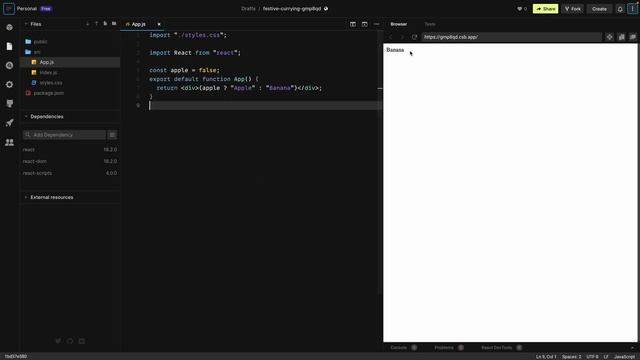Click the dependency list button beside search
Image resolution: width=640 pixels, height=360 pixels.
[x=112, y=135]
